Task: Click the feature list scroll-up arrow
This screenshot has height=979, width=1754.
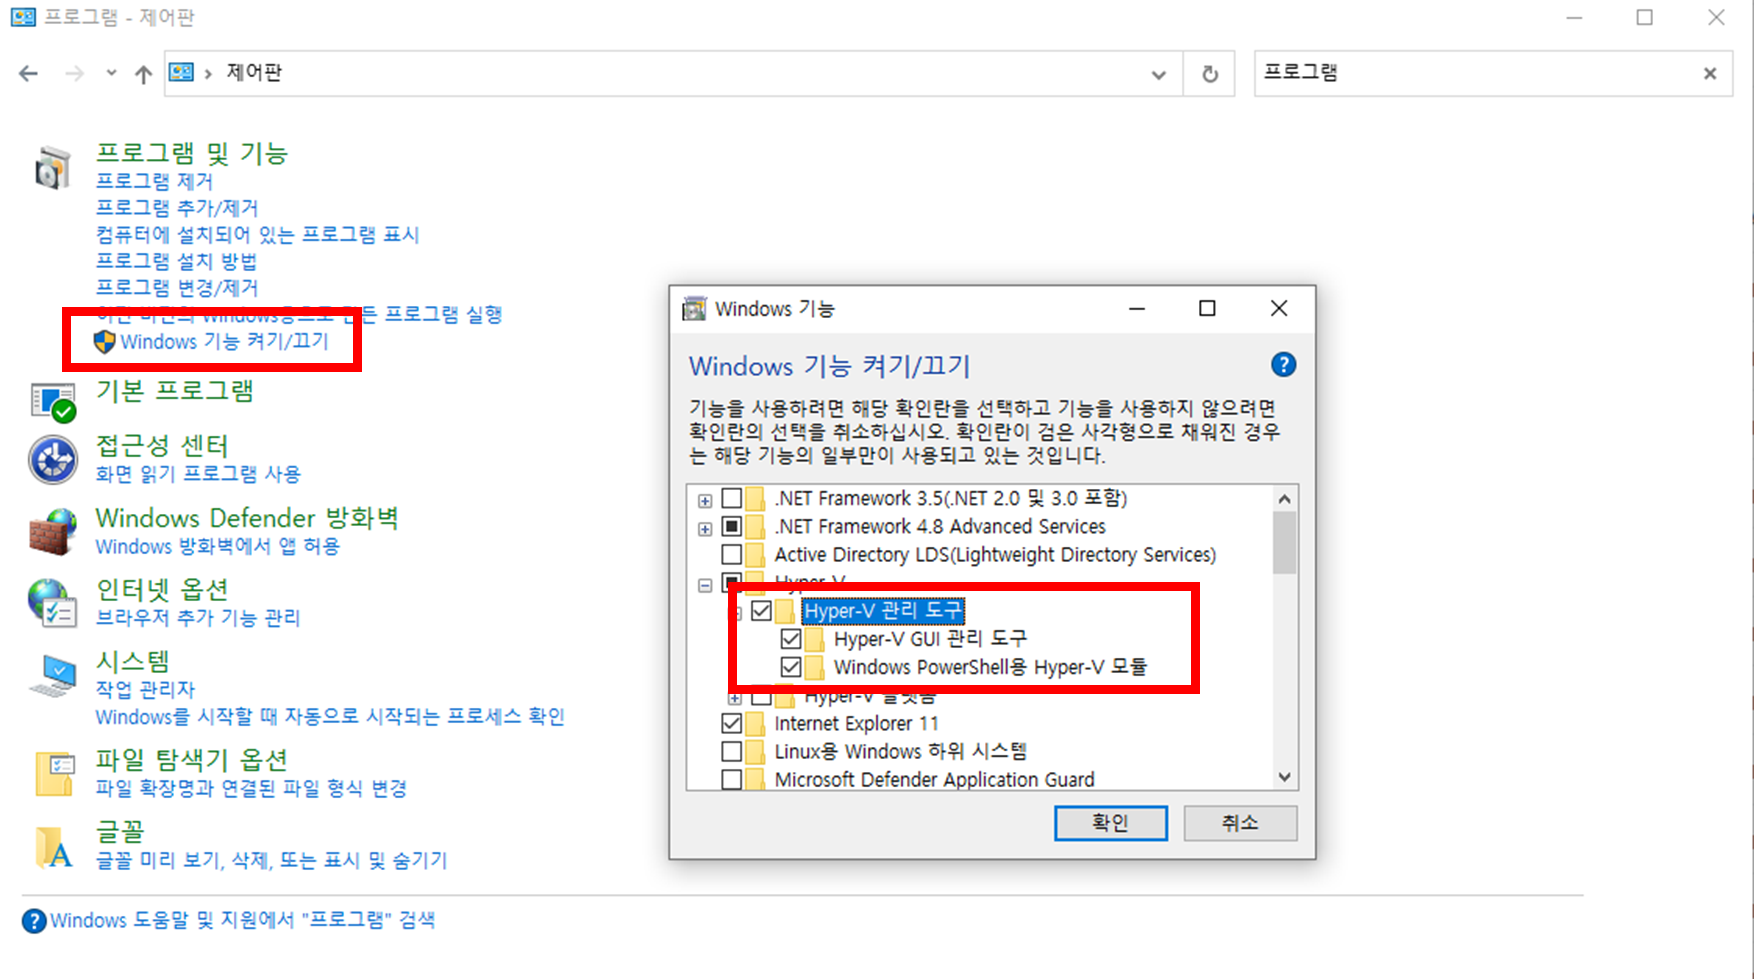Action: tap(1285, 498)
